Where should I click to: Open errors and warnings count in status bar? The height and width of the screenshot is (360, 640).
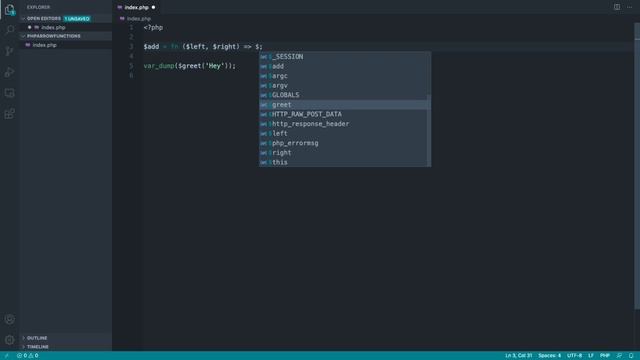[28, 356]
